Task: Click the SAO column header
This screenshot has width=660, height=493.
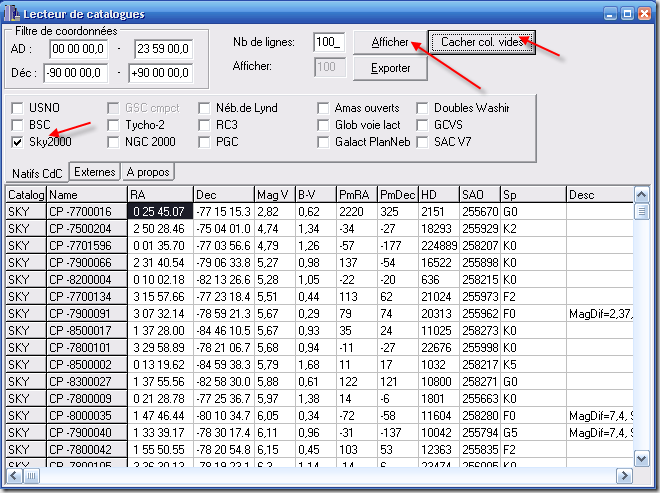Action: point(480,195)
